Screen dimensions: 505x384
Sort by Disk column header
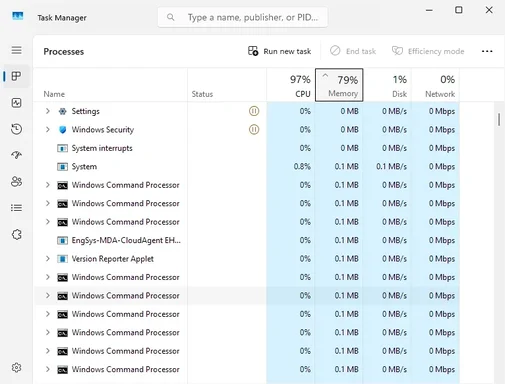[x=387, y=85]
